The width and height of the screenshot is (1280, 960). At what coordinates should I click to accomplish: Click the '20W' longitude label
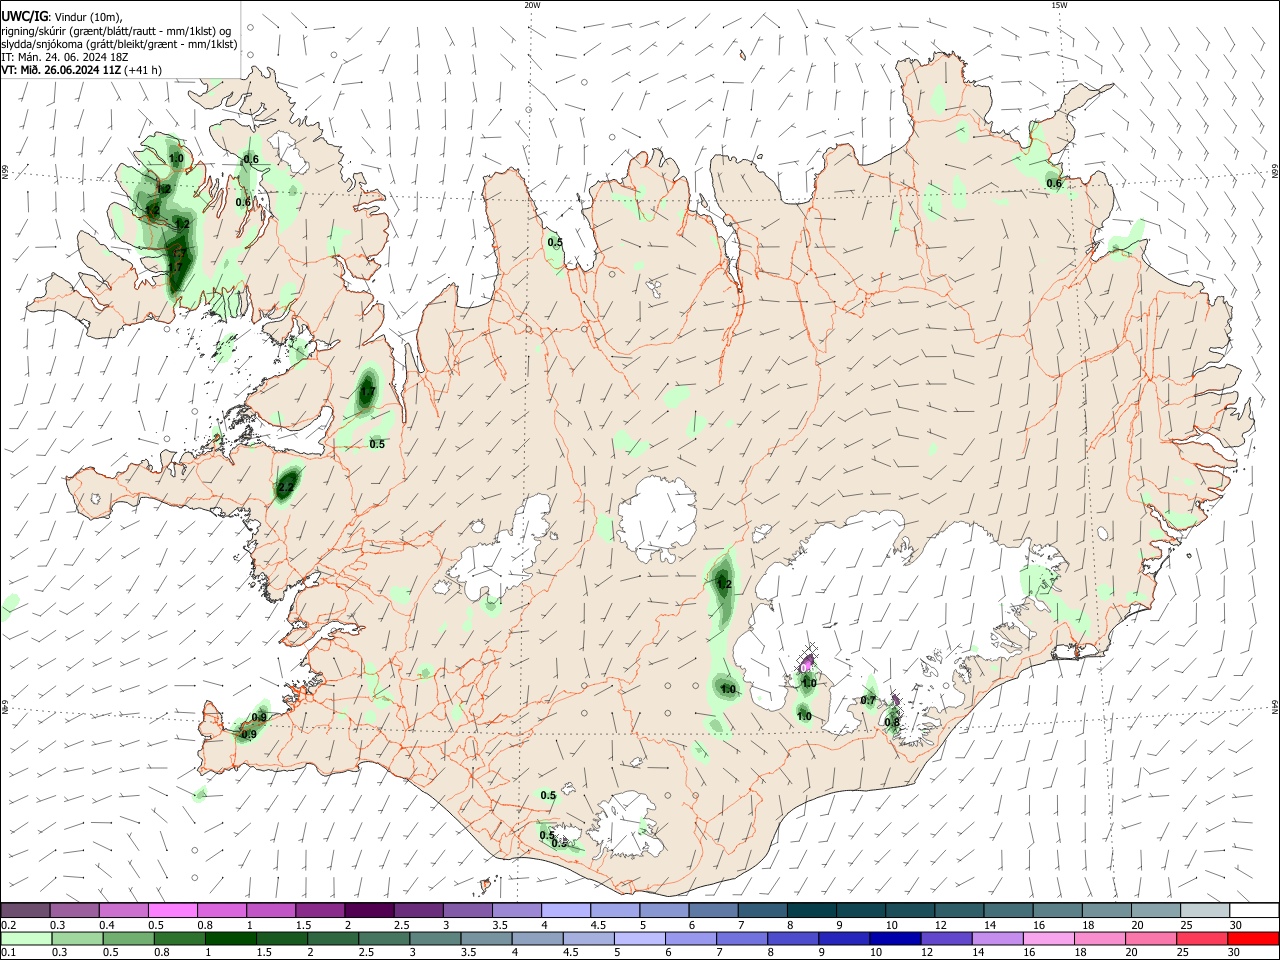(532, 5)
